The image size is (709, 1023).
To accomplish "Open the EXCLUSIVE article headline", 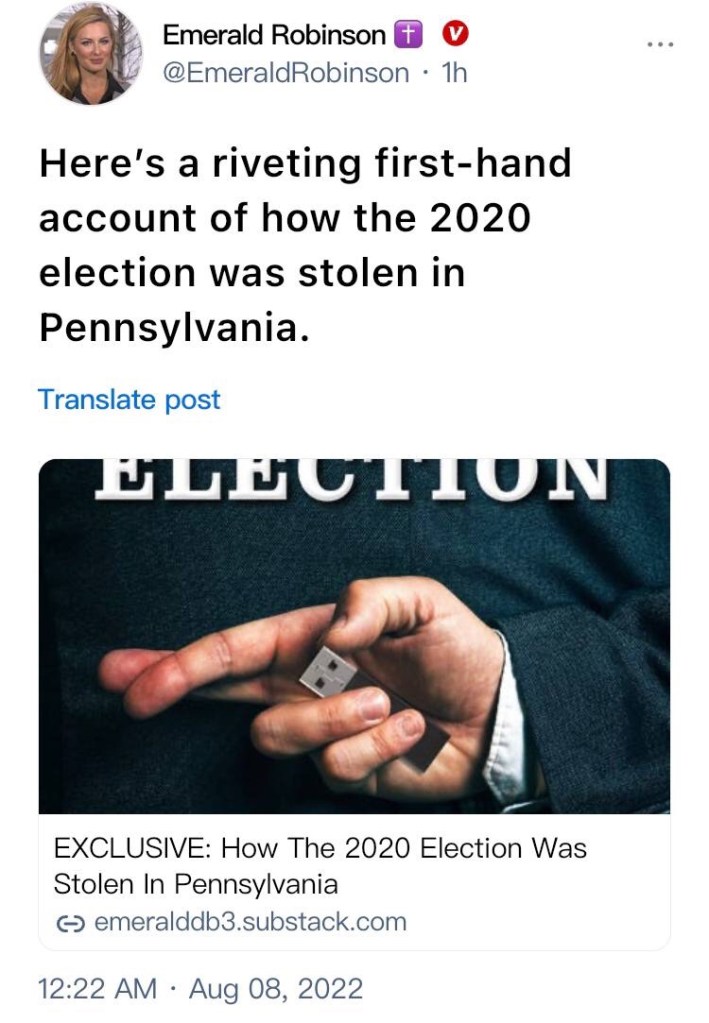I will point(319,849).
